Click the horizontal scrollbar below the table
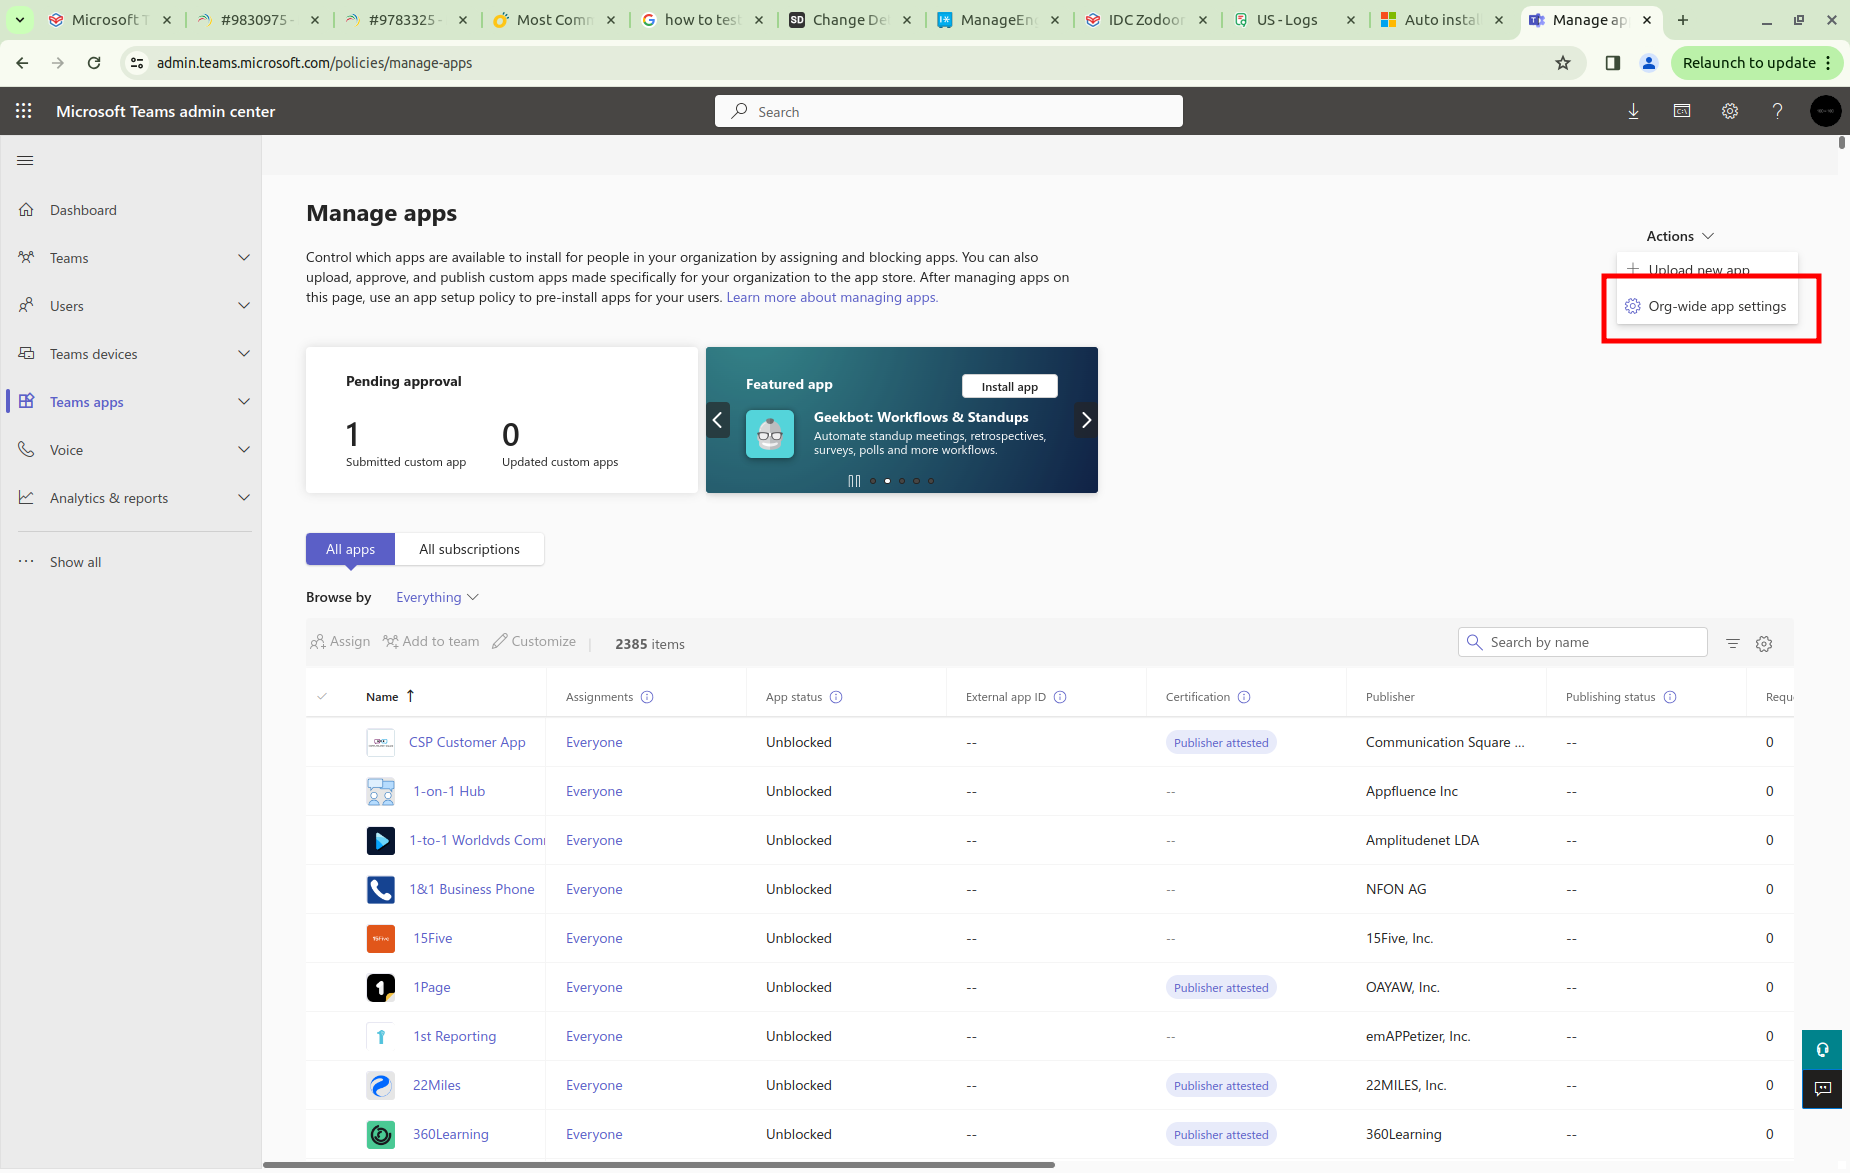The width and height of the screenshot is (1850, 1173). [659, 1165]
